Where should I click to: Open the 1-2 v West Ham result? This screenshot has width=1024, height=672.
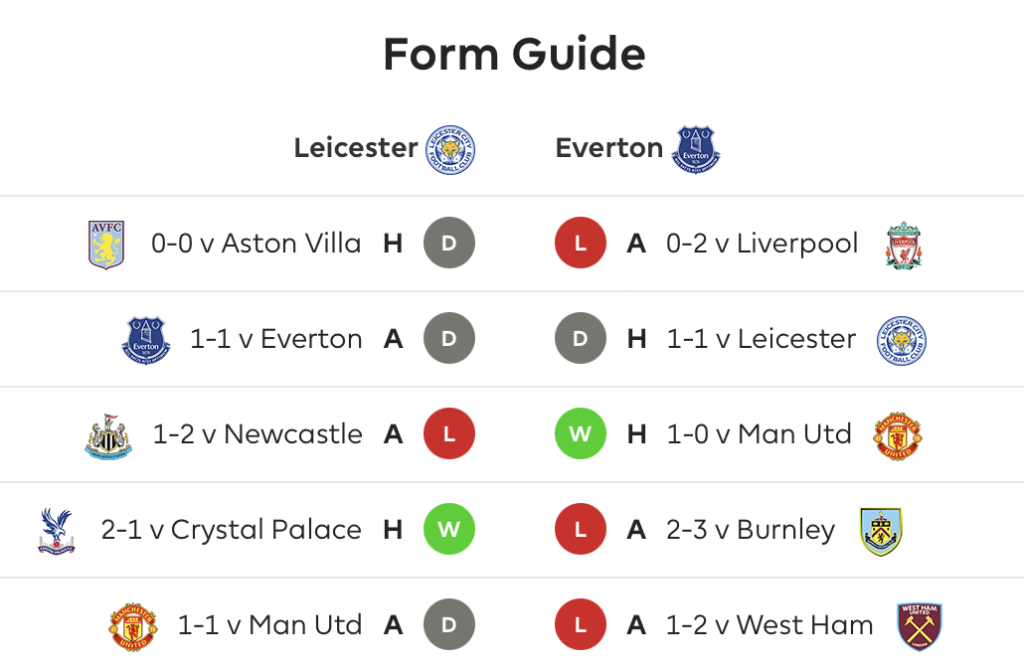(769, 625)
